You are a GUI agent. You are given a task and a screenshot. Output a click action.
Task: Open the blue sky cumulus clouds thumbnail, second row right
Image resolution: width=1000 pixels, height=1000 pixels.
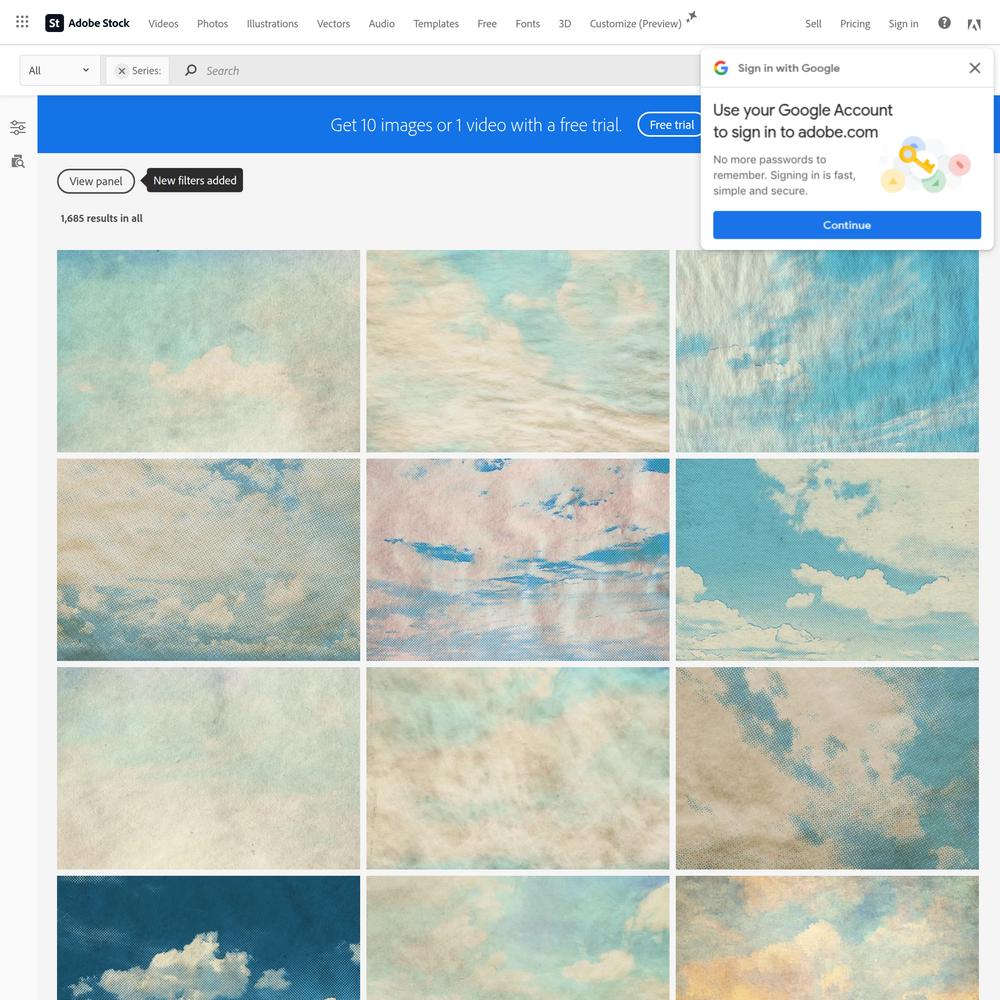pos(827,559)
